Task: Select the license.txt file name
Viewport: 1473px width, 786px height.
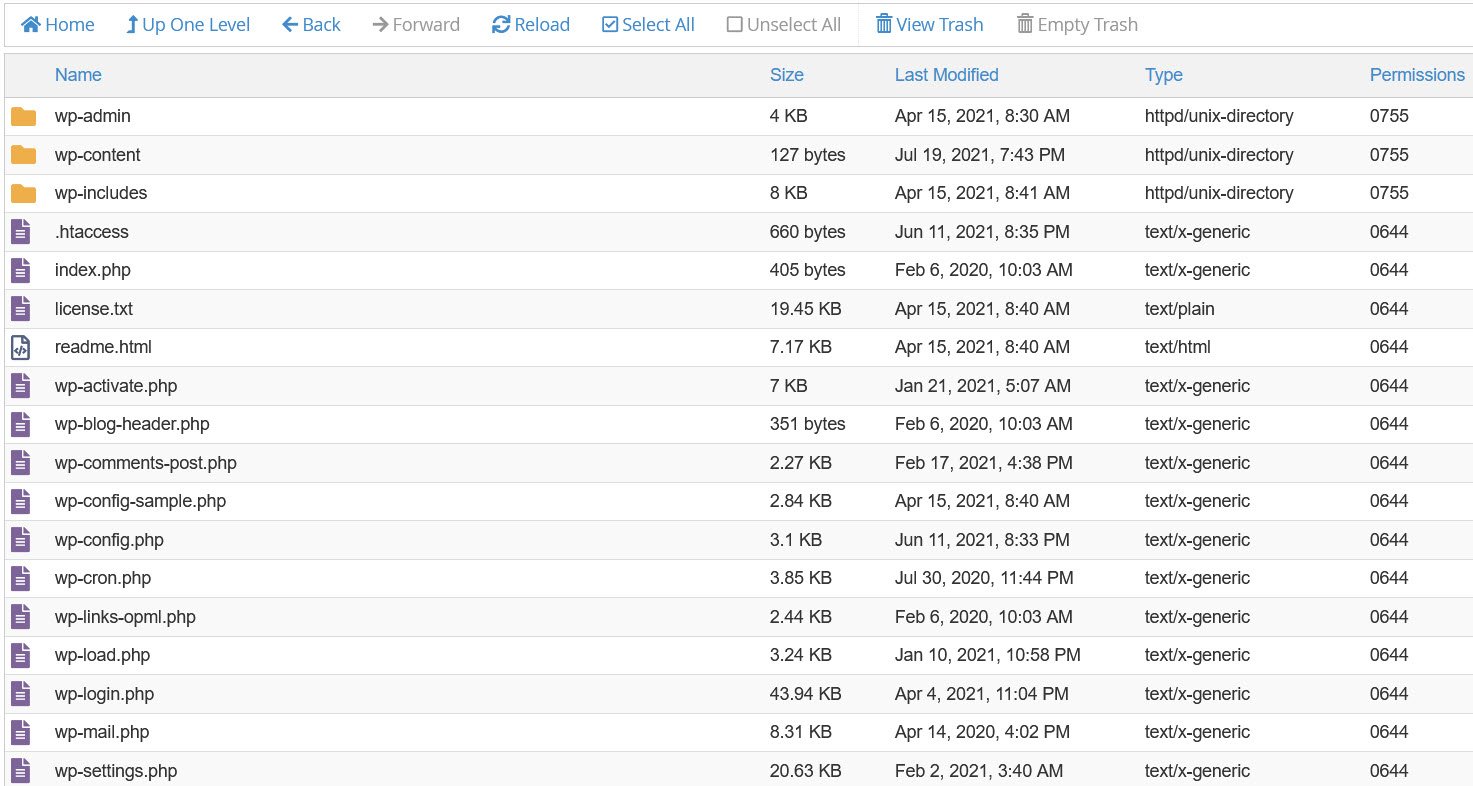Action: coord(94,309)
